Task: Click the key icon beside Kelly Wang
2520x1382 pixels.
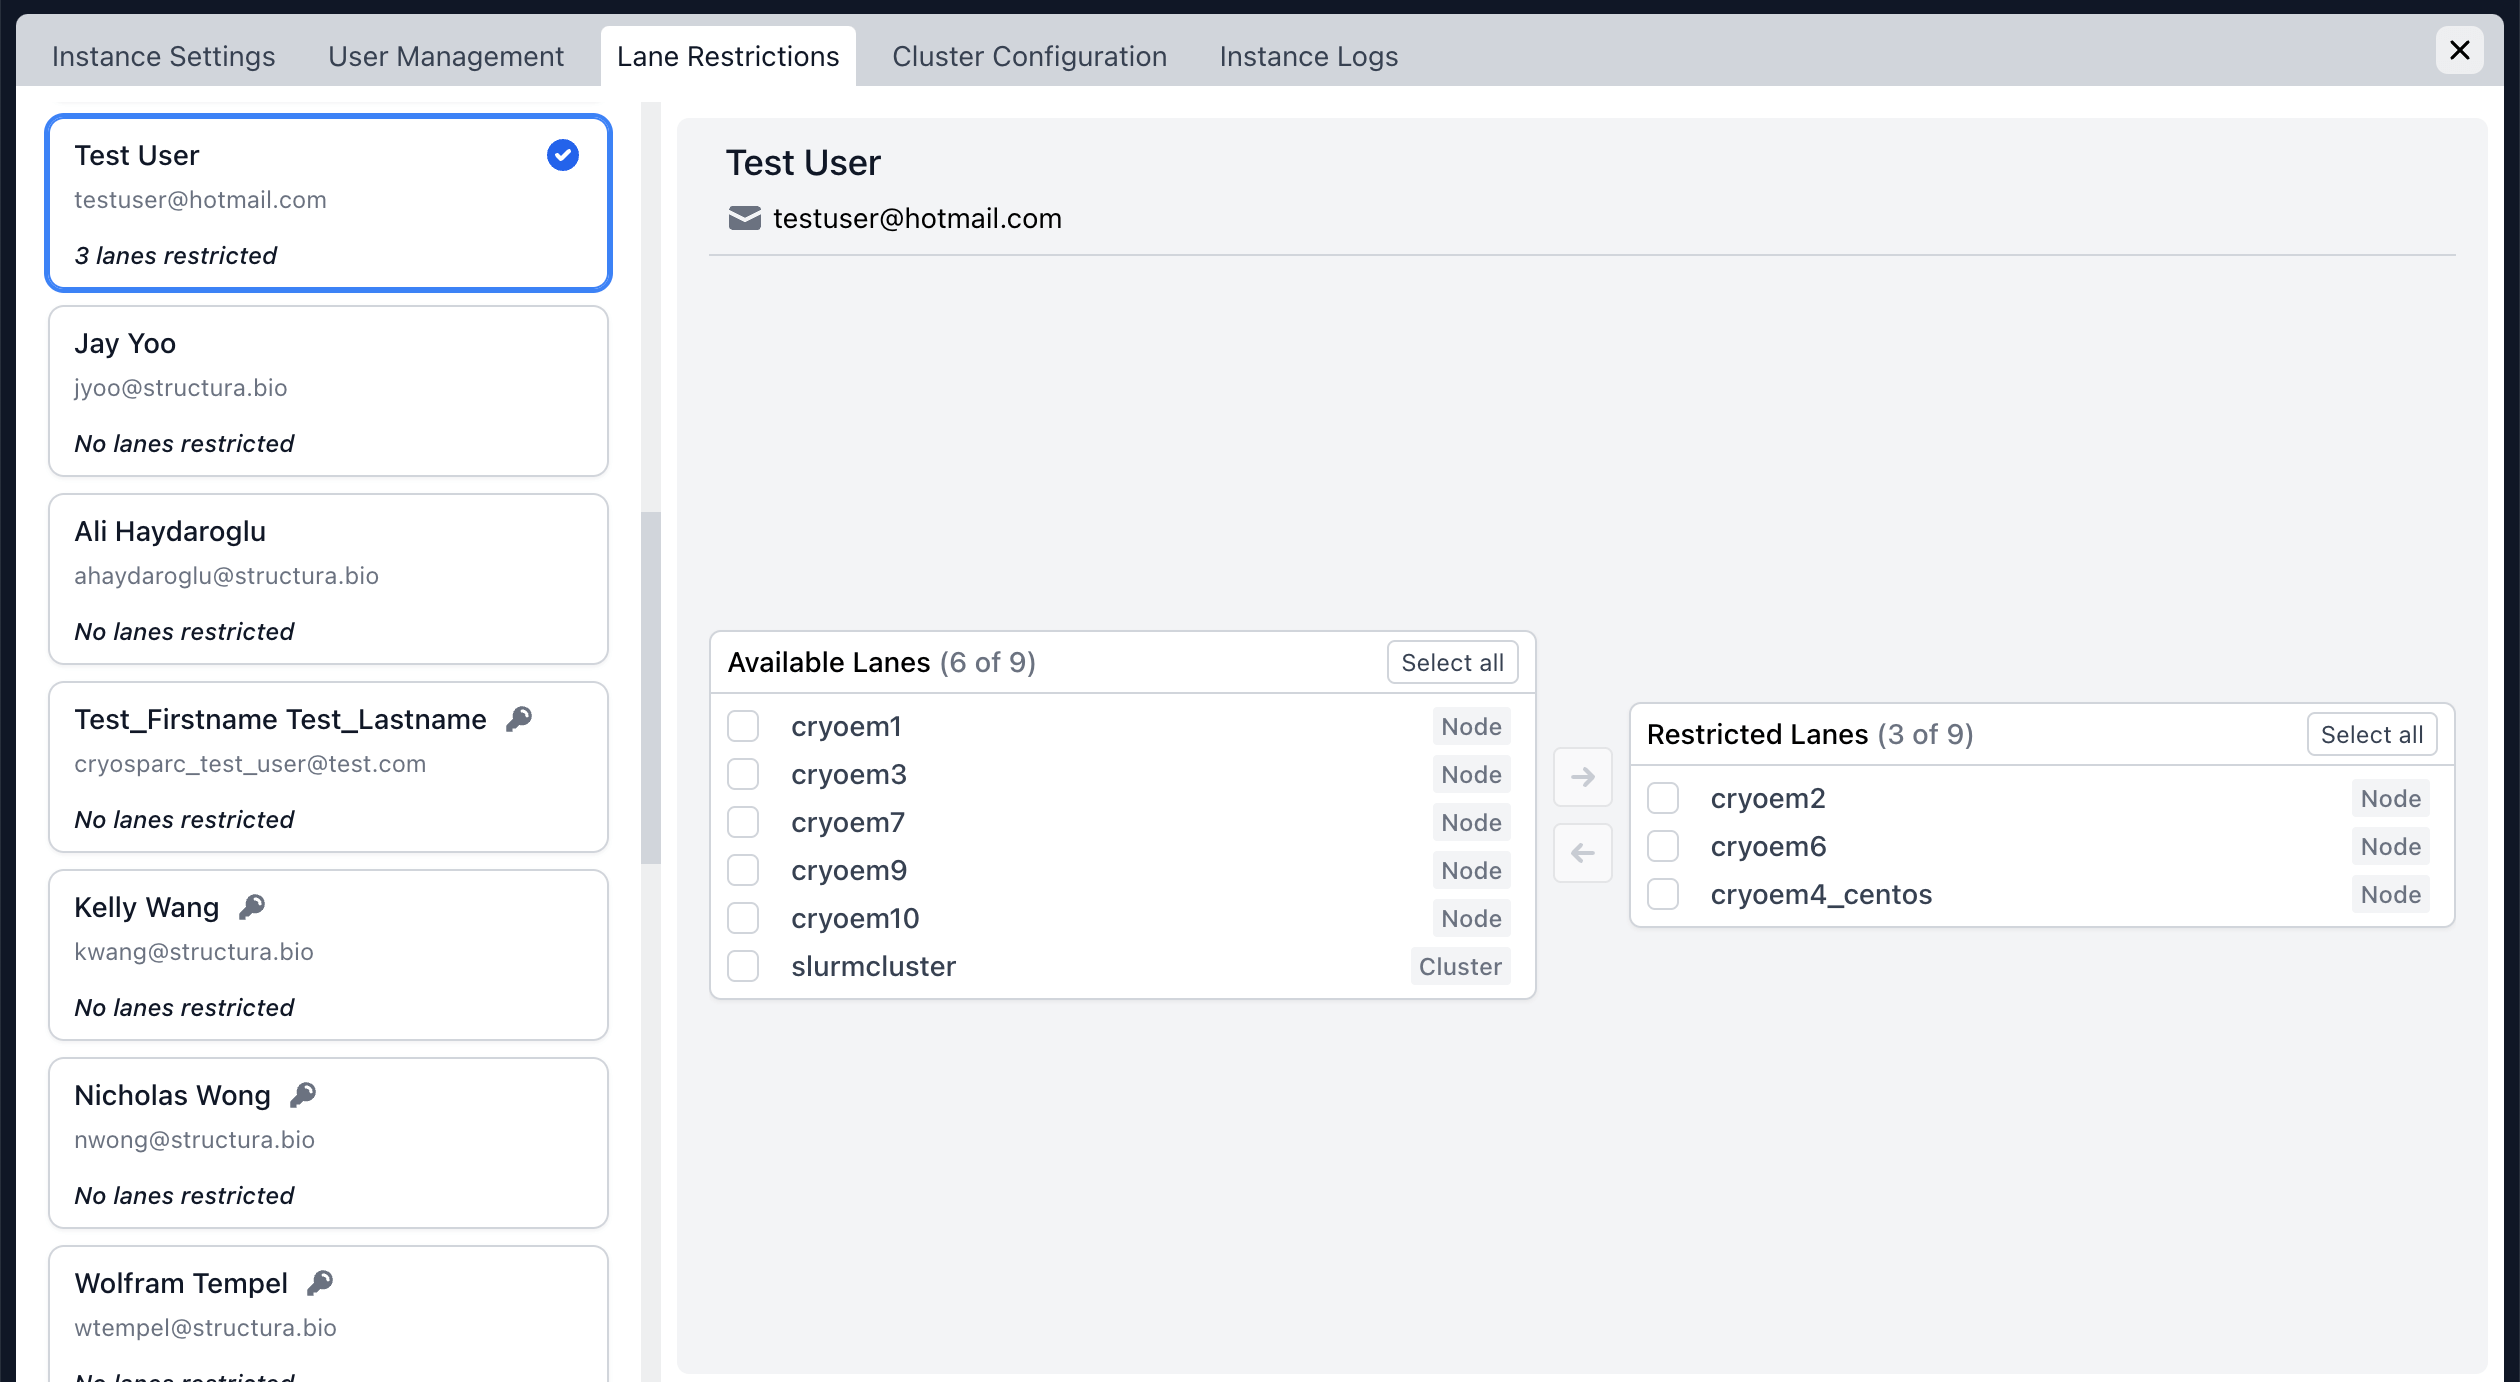Action: tap(252, 907)
